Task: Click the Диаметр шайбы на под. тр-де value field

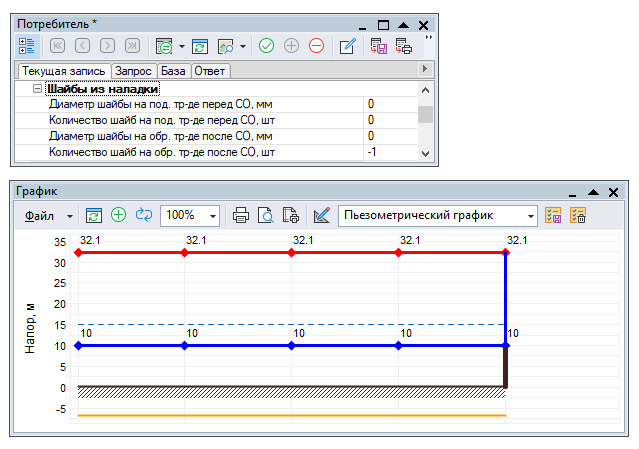Action: (x=388, y=104)
